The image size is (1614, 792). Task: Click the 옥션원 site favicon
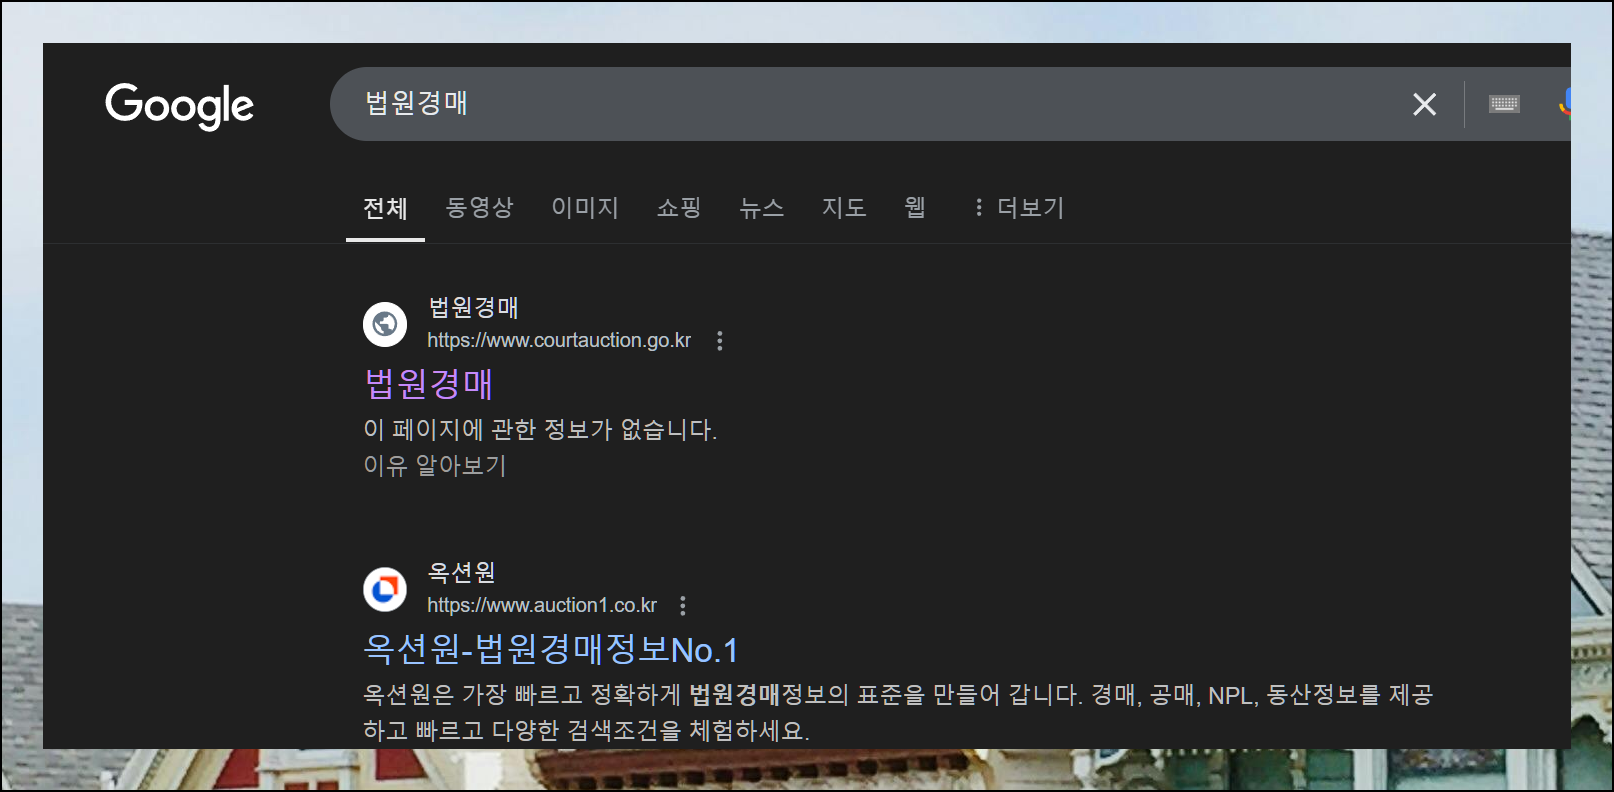tap(385, 589)
